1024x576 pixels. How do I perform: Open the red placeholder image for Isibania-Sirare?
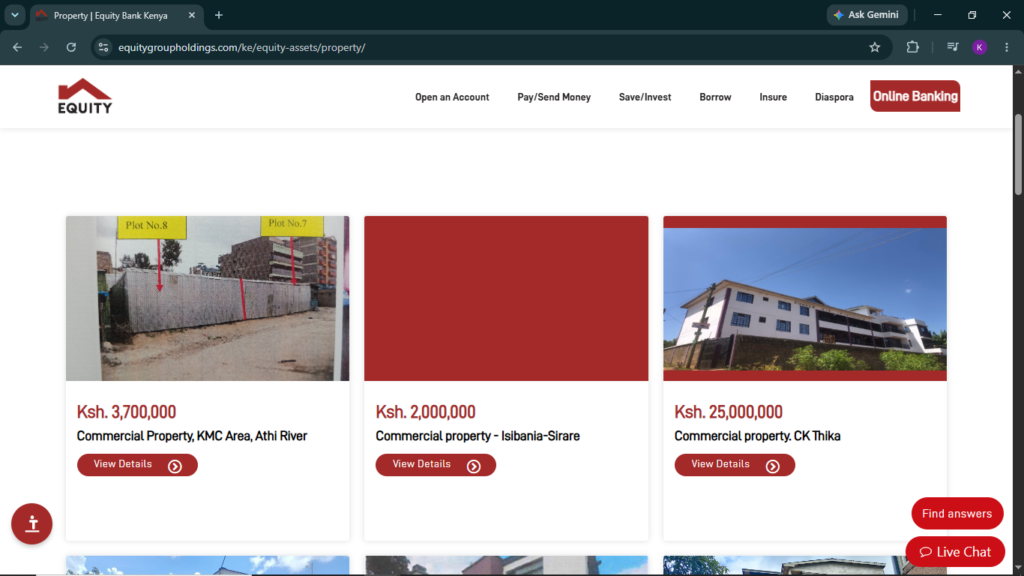pos(506,298)
